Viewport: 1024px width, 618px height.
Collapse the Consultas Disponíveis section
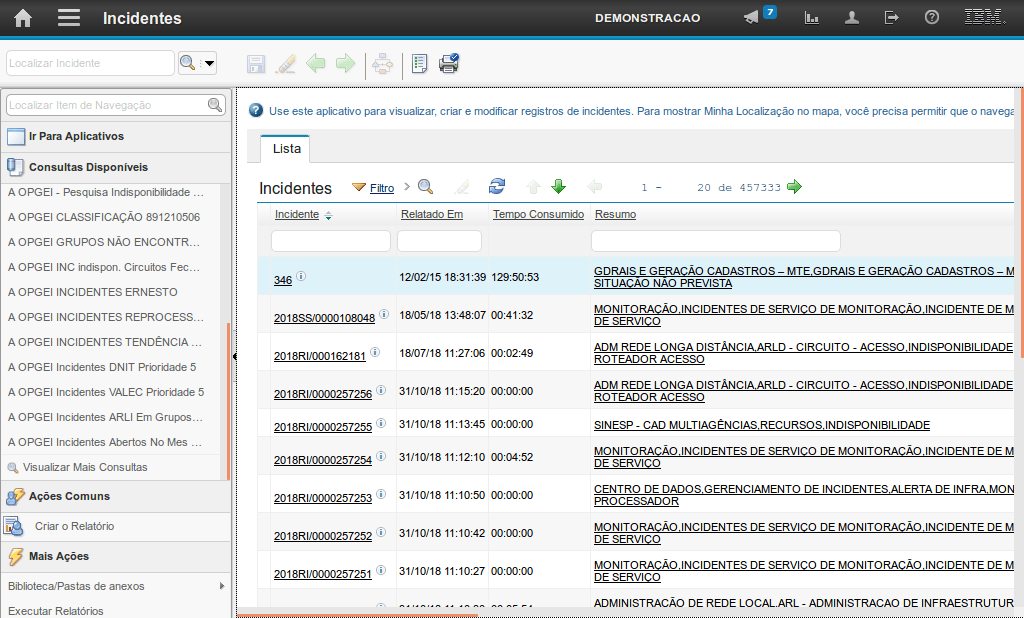tap(116, 167)
